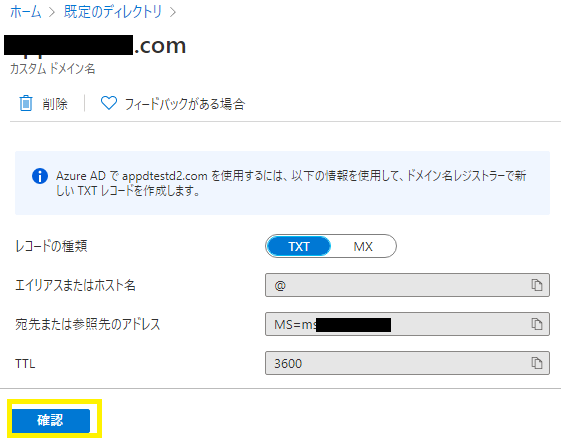This screenshot has width=561, height=442.
Task: Click the heart feedback icon
Action: point(109,103)
